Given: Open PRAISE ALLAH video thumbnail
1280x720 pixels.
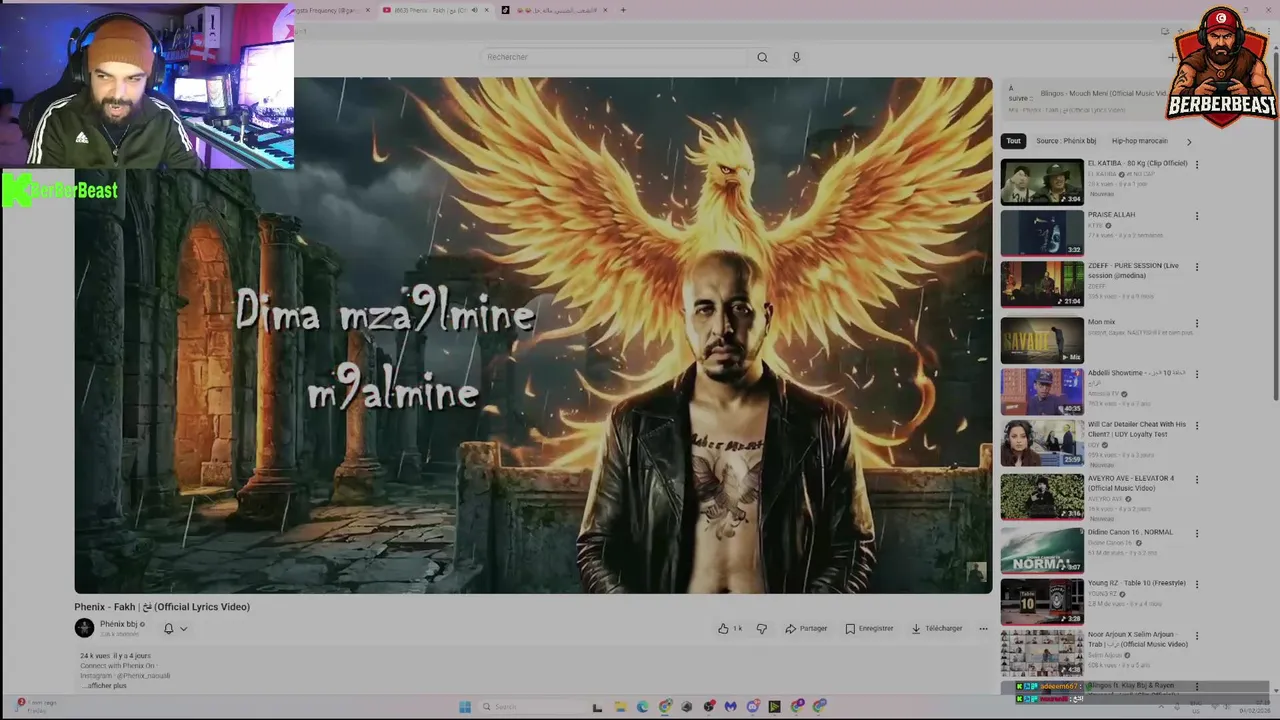Looking at the screenshot, I should pos(1042,233).
